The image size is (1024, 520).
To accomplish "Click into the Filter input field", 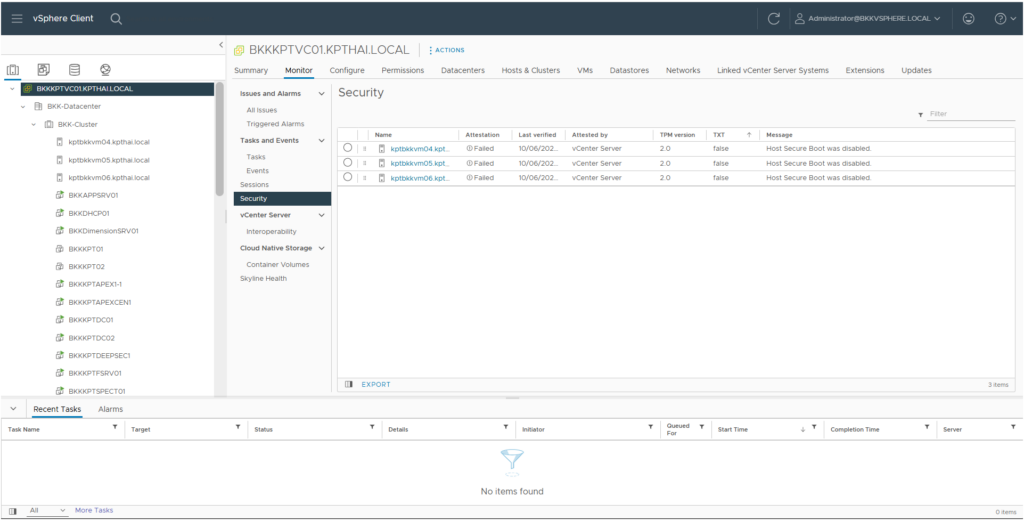I will point(970,114).
